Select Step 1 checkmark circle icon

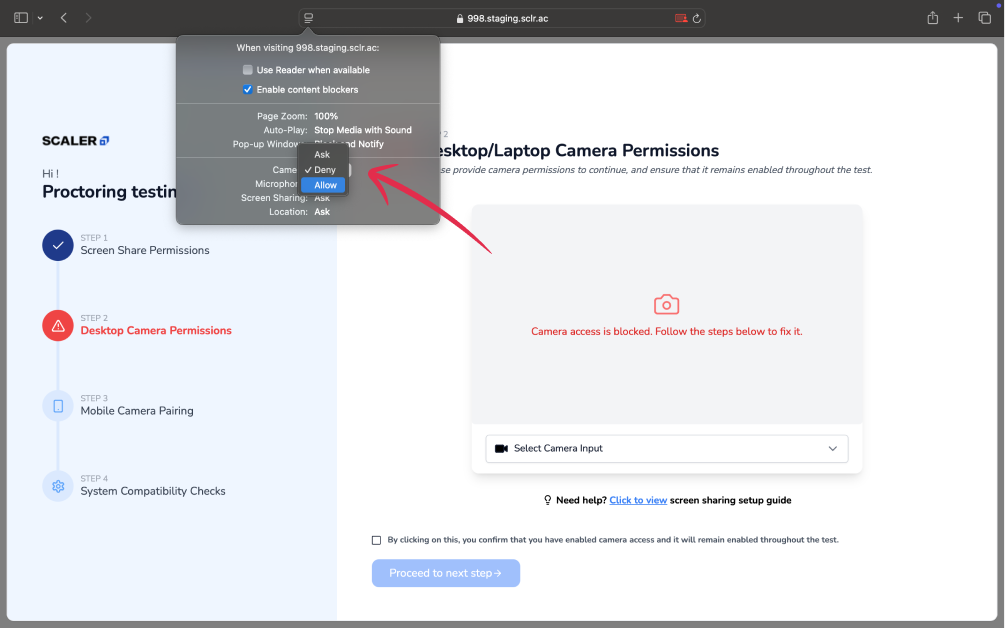(x=58, y=245)
